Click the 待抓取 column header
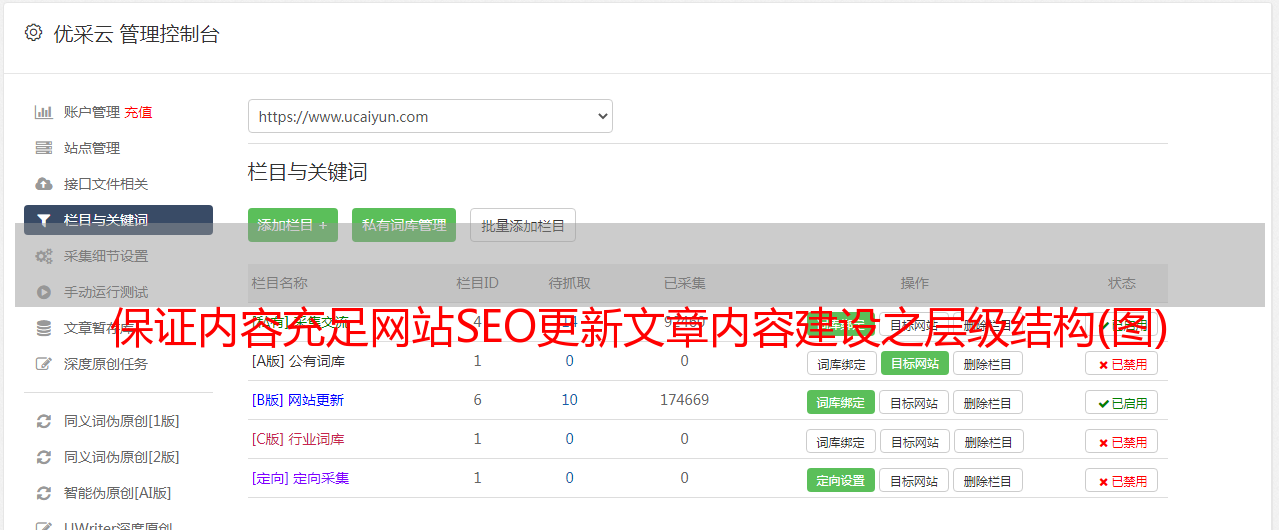Screen dimensions: 1279x530 pos(569,283)
